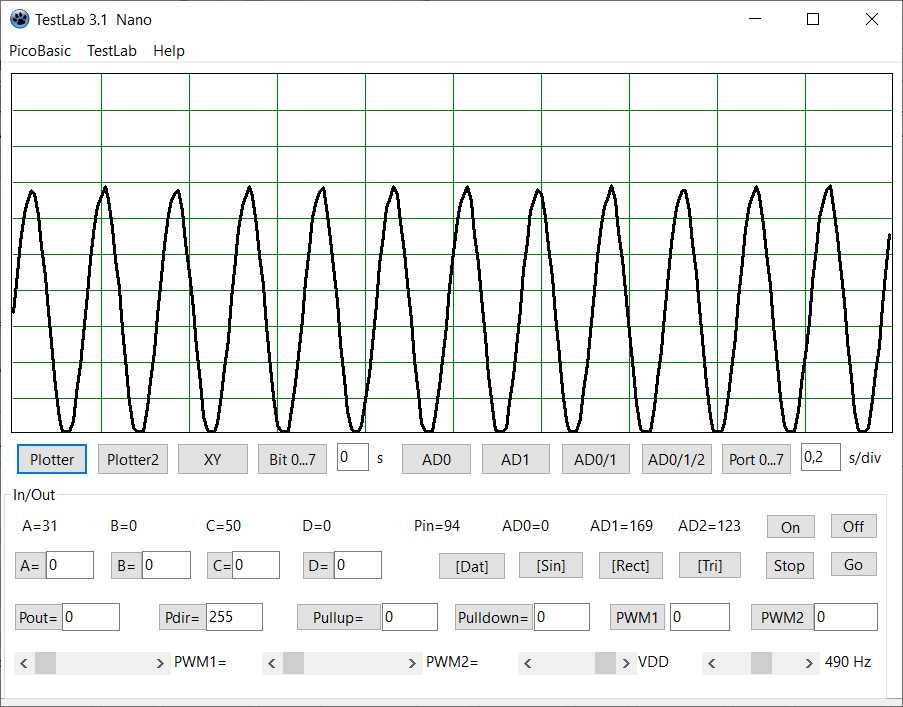This screenshot has width=903, height=707.
Task: Select the Plotter2 mode button
Action: [132, 459]
